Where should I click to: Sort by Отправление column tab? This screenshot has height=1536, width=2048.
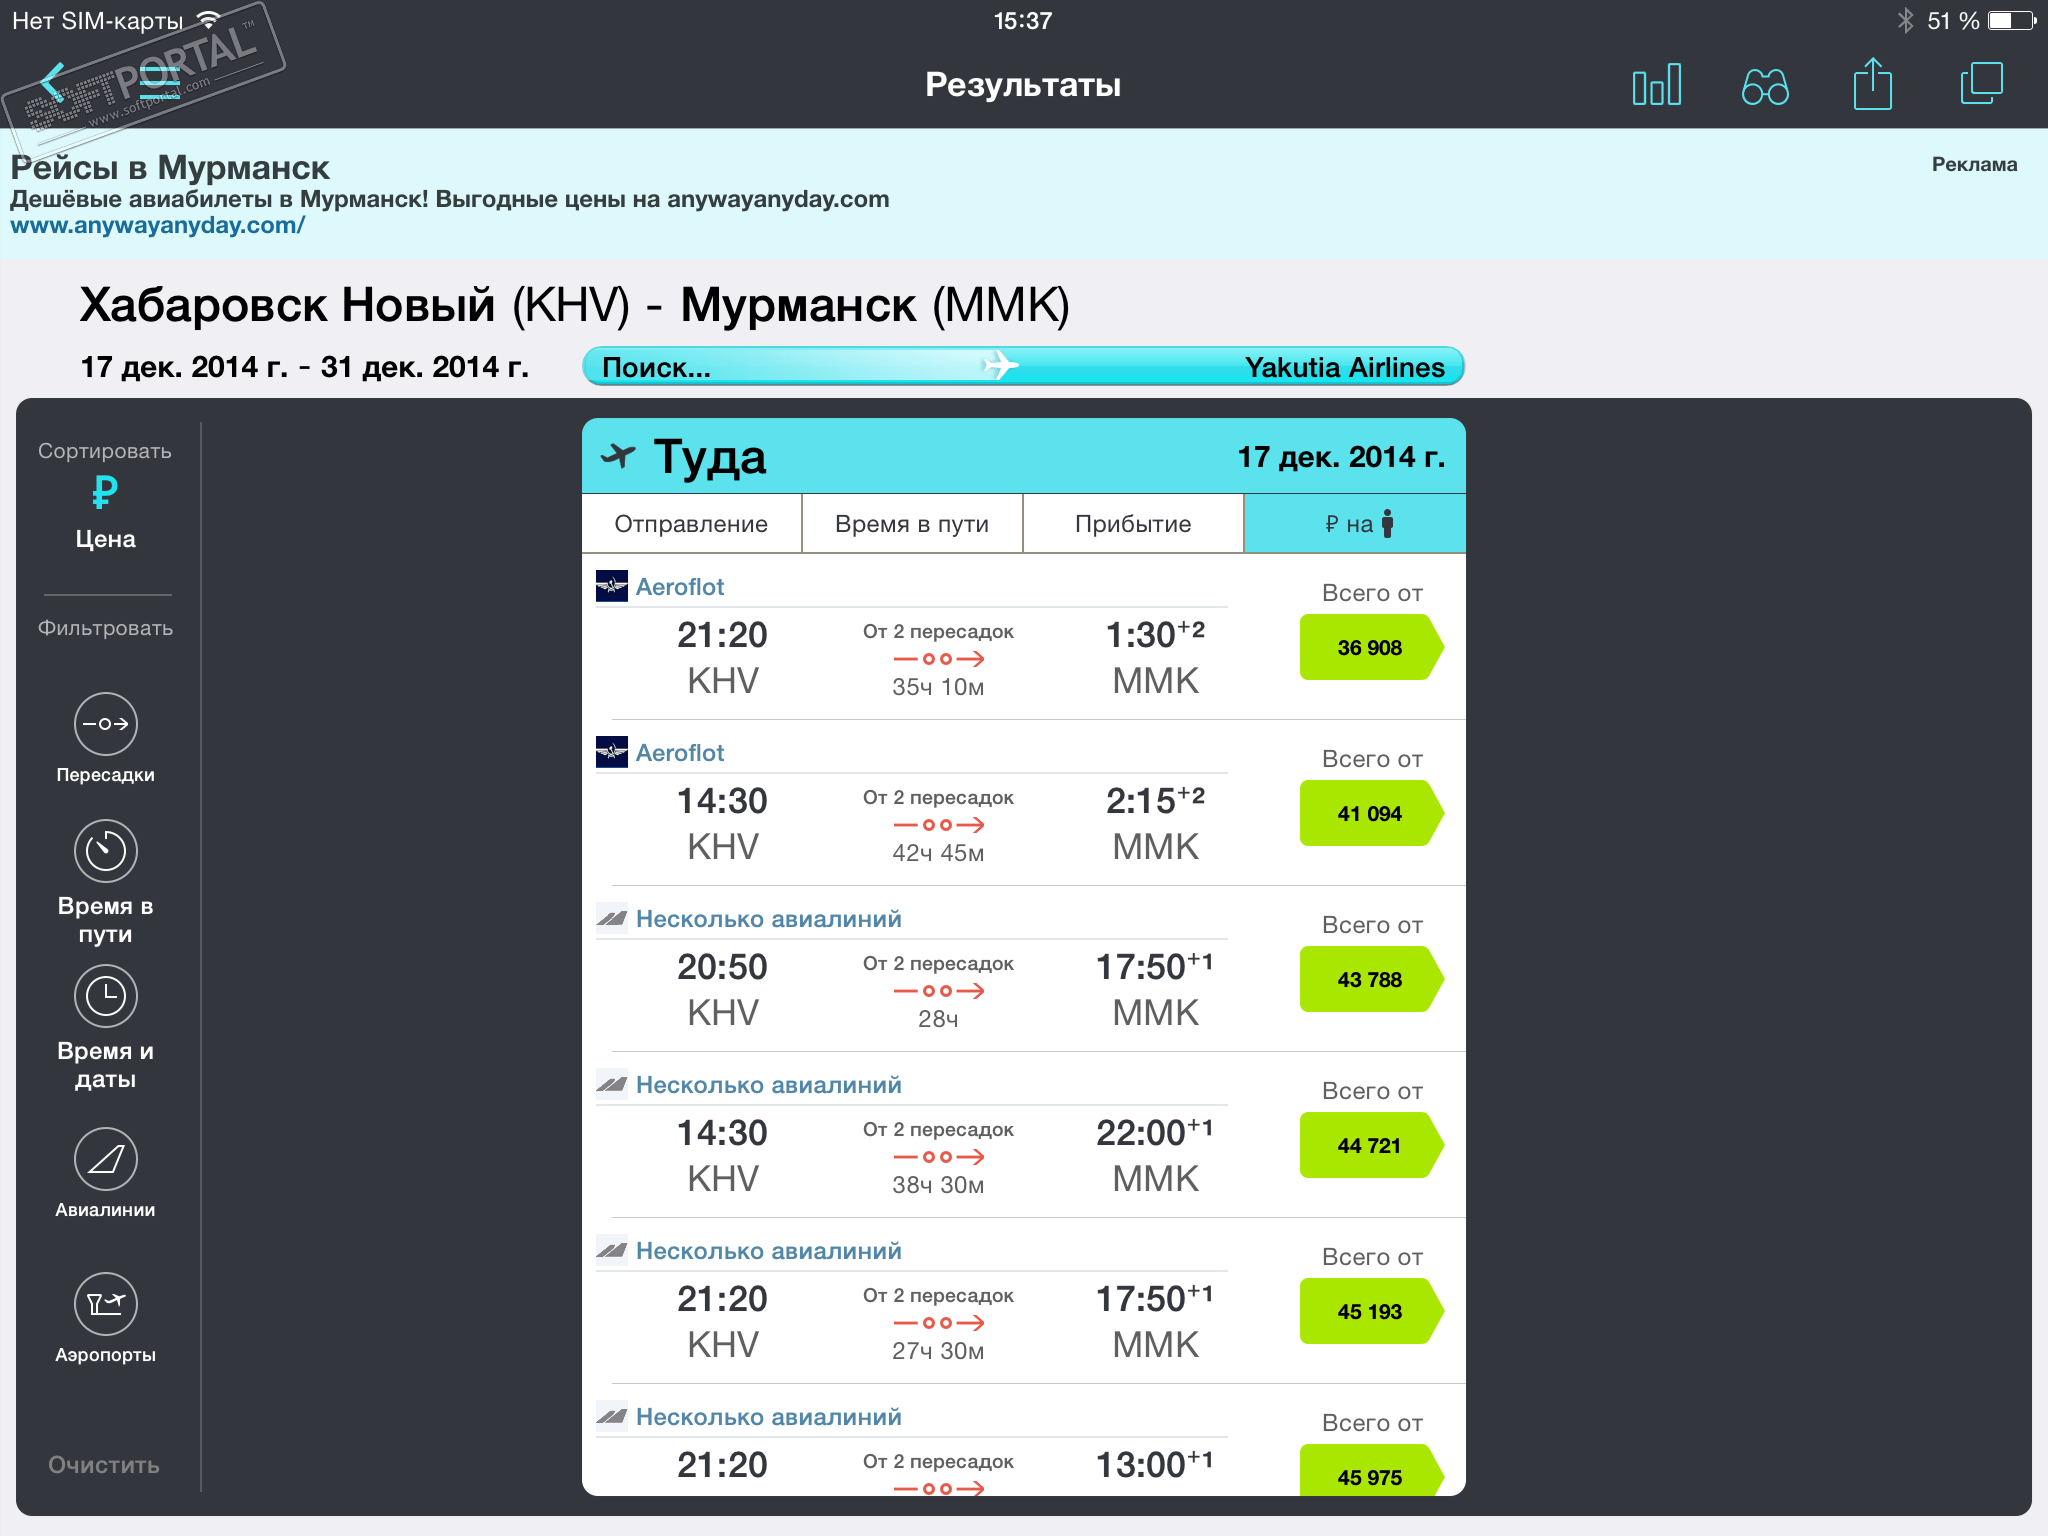[691, 524]
